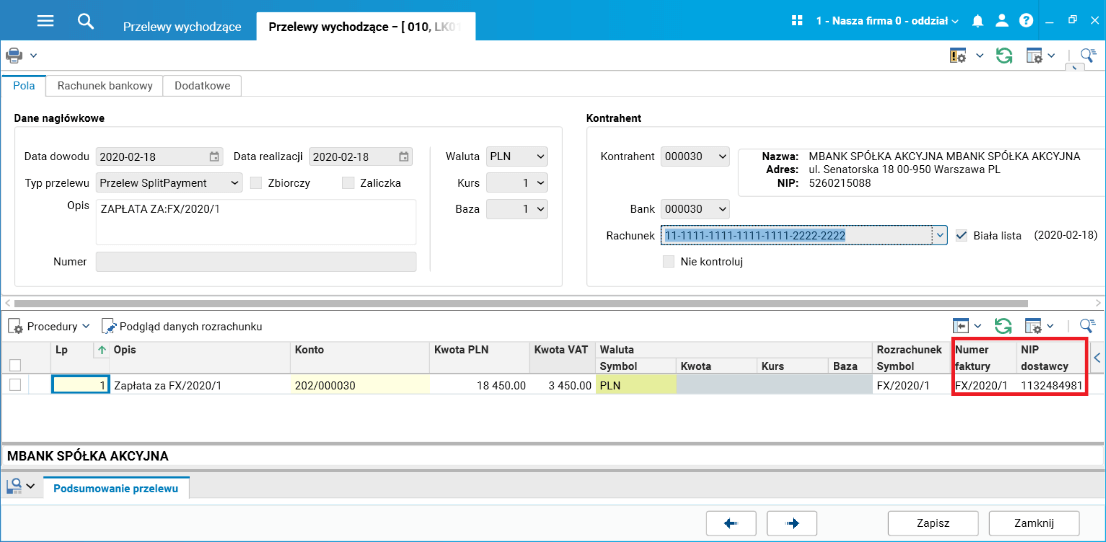This screenshot has height=542, width=1106.
Task: Enable the Zbiorczy checkbox
Action: click(257, 183)
